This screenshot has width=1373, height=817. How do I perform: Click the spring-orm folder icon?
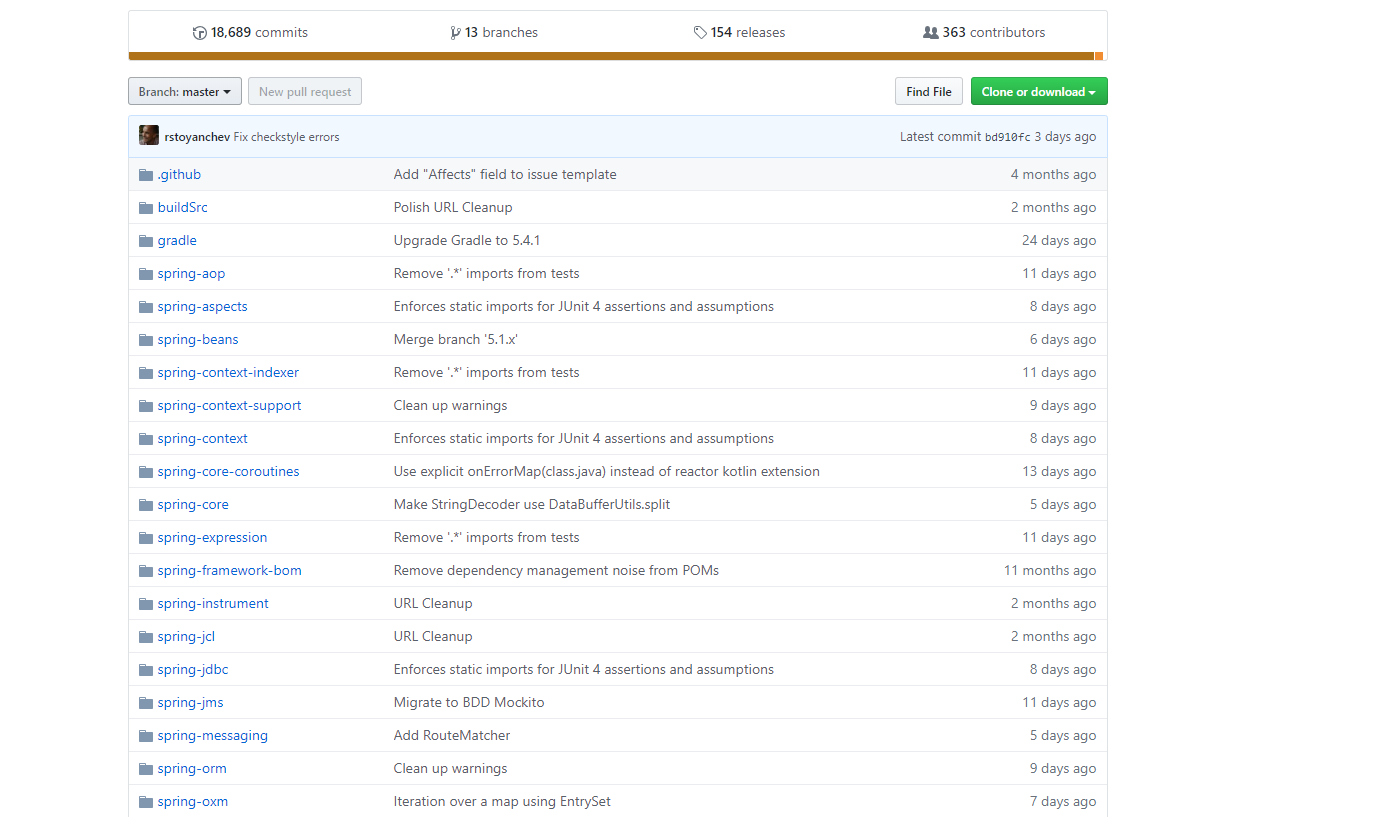pos(146,769)
